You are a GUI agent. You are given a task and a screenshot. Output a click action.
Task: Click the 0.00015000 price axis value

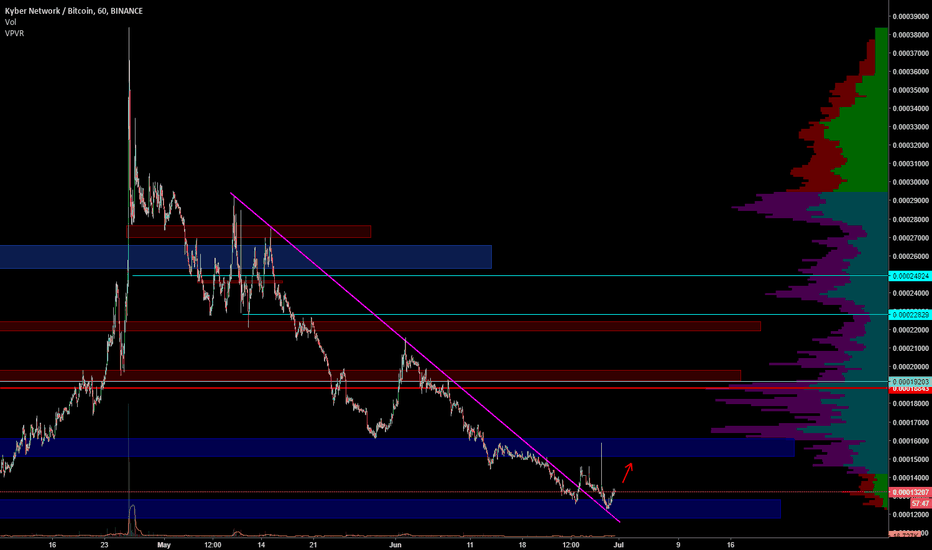(x=911, y=460)
